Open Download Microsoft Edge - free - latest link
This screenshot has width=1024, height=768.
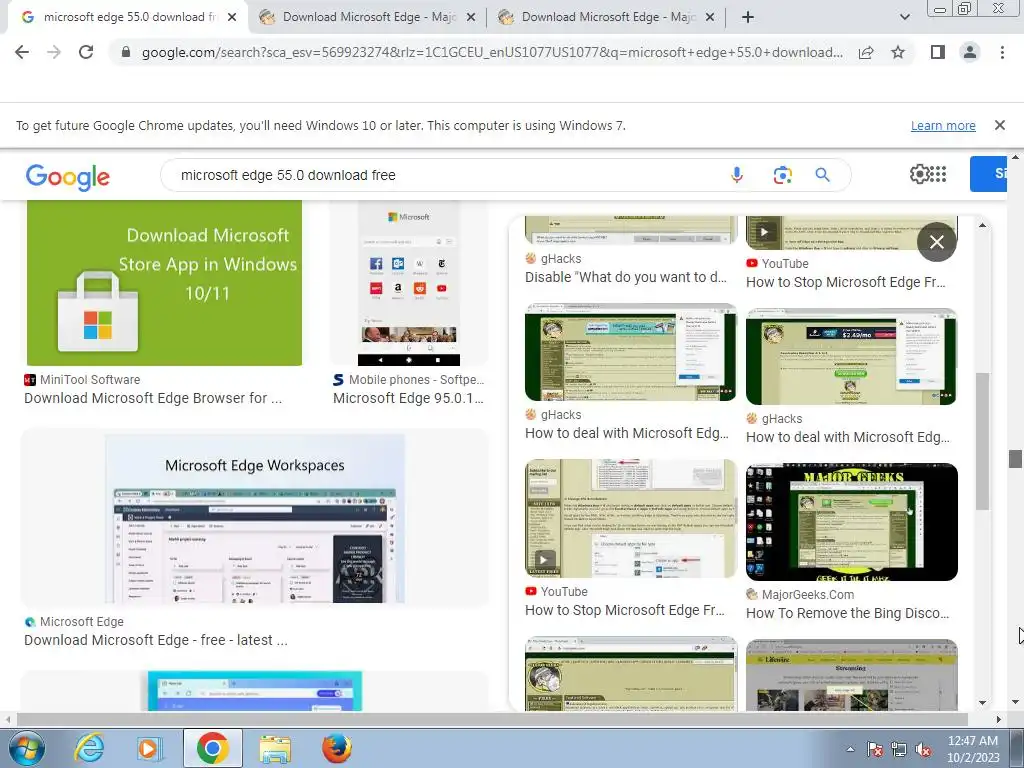pos(155,641)
